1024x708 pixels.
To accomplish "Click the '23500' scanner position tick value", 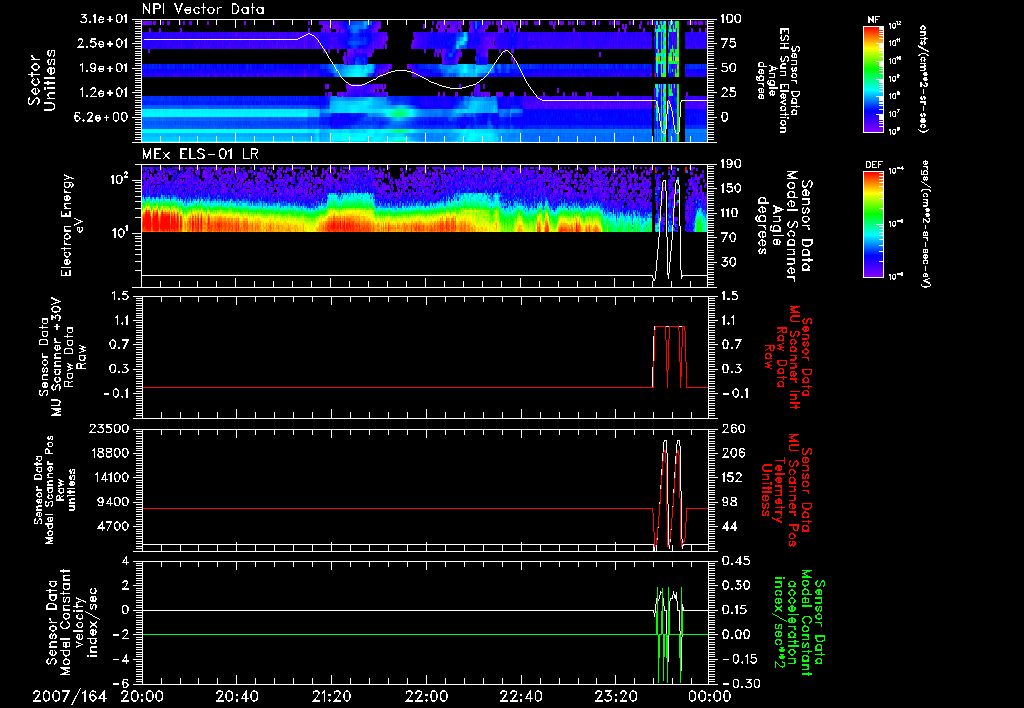I will tap(110, 428).
